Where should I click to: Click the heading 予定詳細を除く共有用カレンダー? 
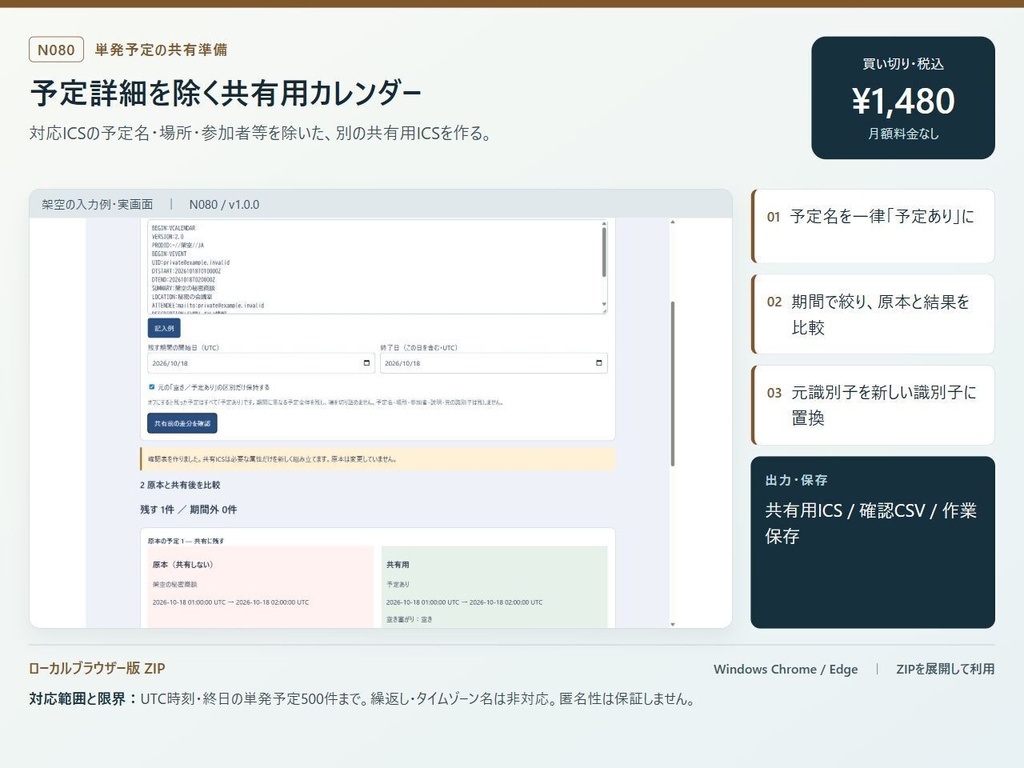pos(226,93)
